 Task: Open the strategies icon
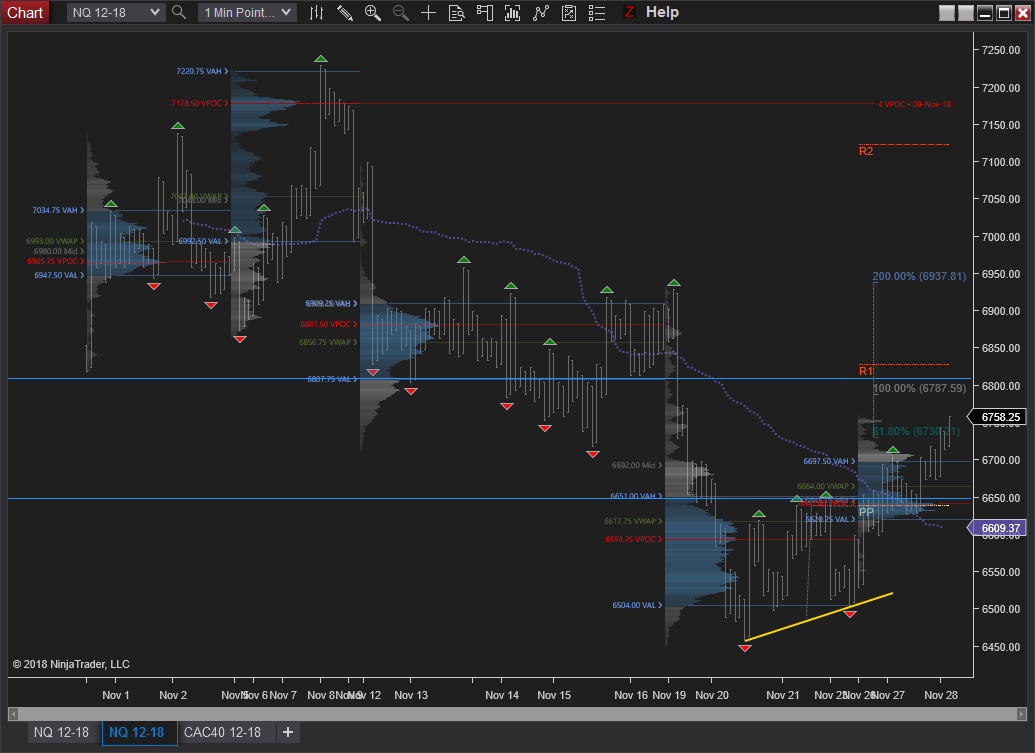coord(568,13)
